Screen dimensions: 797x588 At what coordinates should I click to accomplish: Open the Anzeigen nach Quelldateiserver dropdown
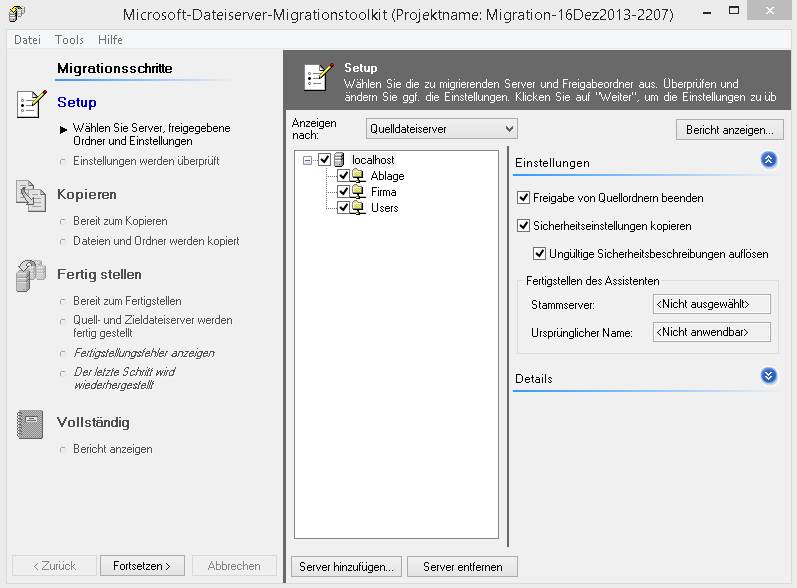coord(441,129)
